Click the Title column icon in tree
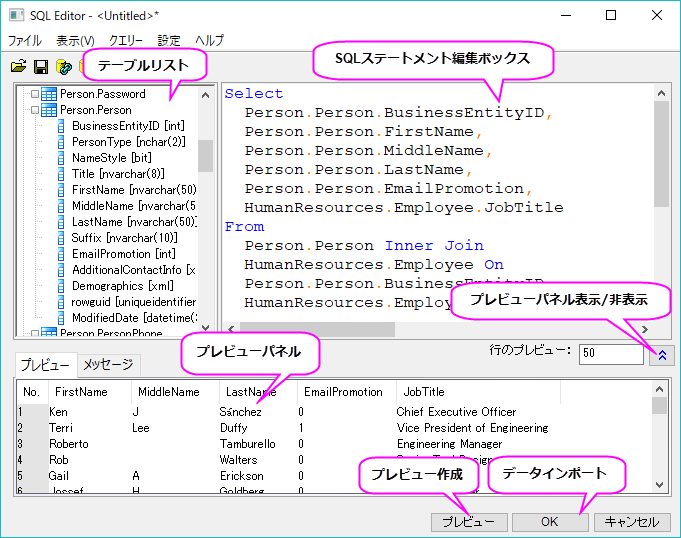 tap(61, 174)
